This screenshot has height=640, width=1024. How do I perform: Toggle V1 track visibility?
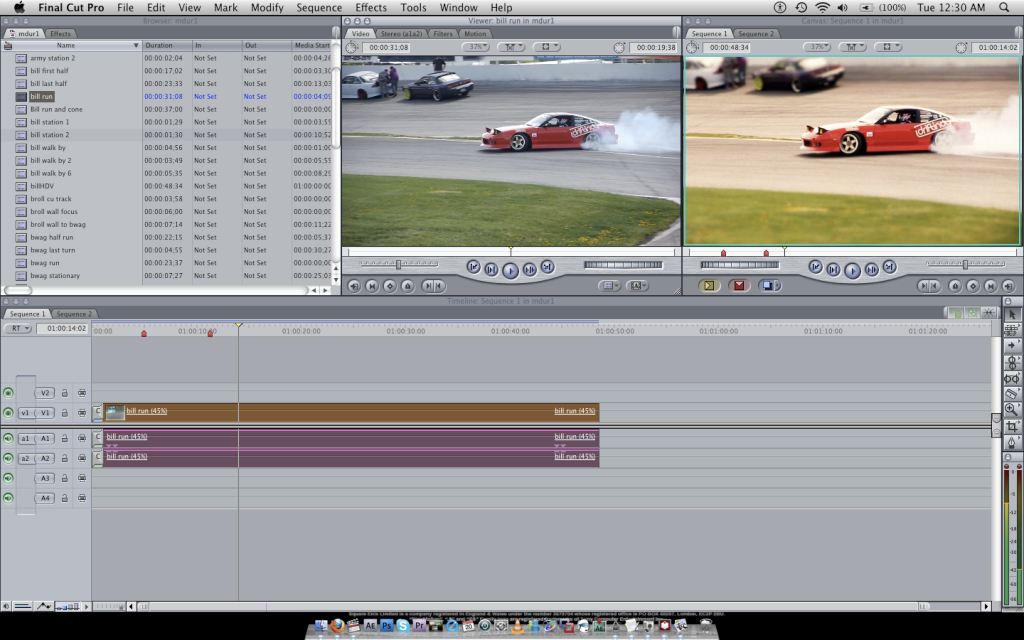[8, 412]
